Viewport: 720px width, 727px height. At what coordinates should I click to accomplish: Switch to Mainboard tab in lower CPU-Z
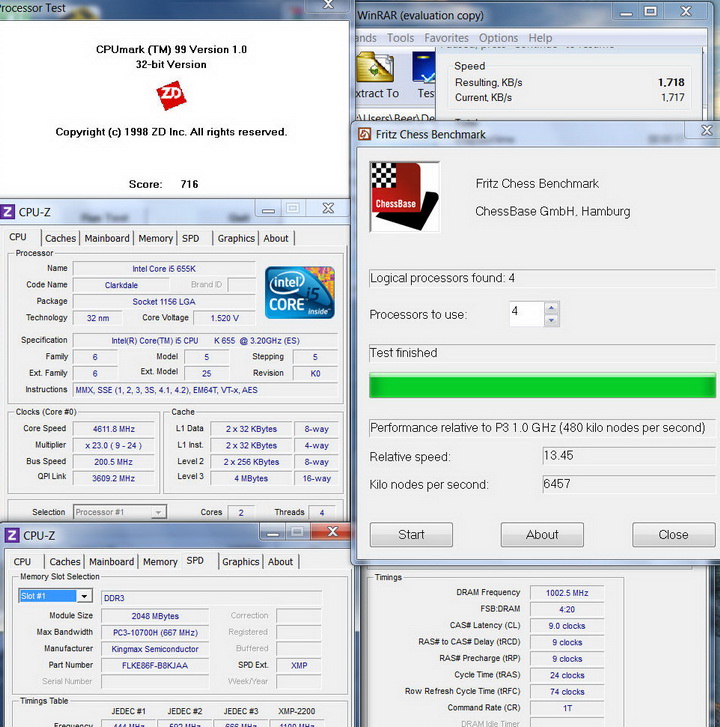click(x=111, y=561)
